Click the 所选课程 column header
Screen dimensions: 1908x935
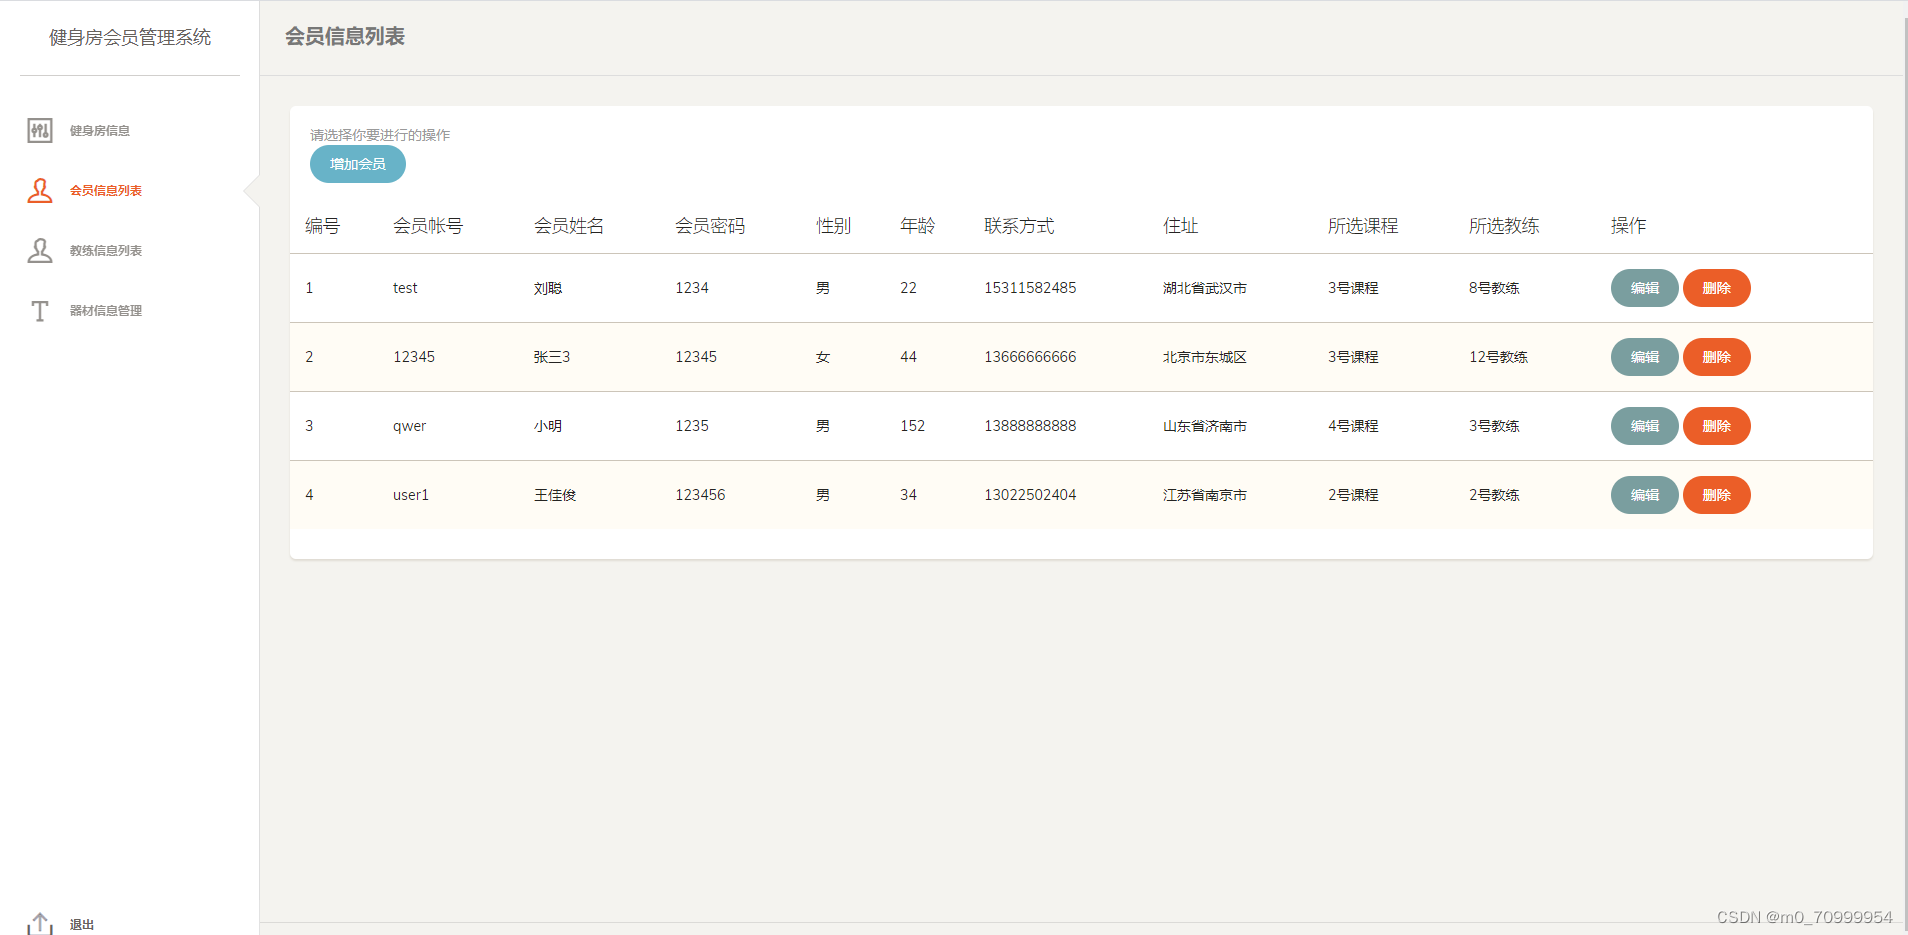1363,226
